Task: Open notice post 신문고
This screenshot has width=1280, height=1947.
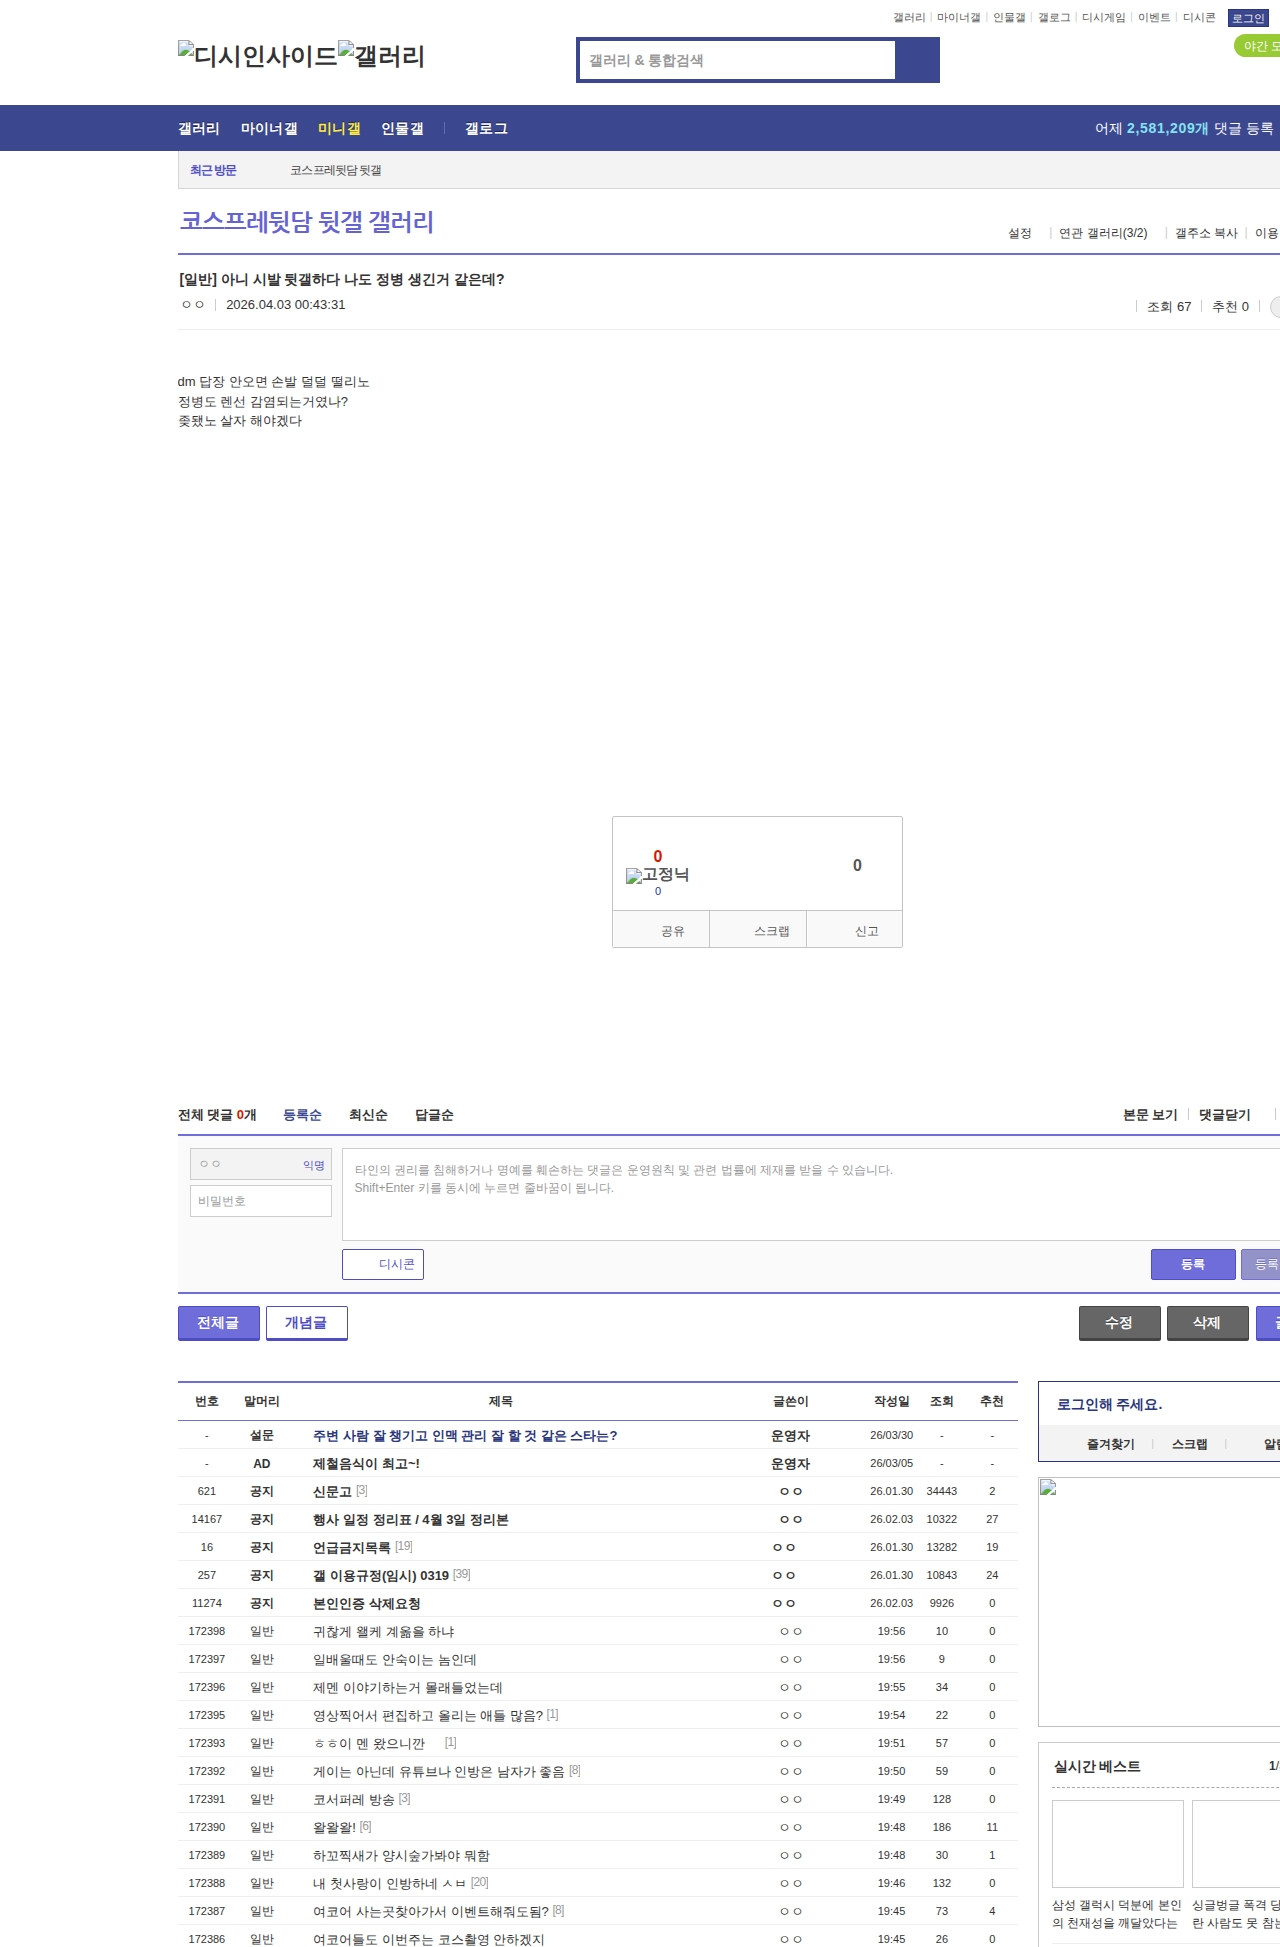Action: click(332, 1491)
